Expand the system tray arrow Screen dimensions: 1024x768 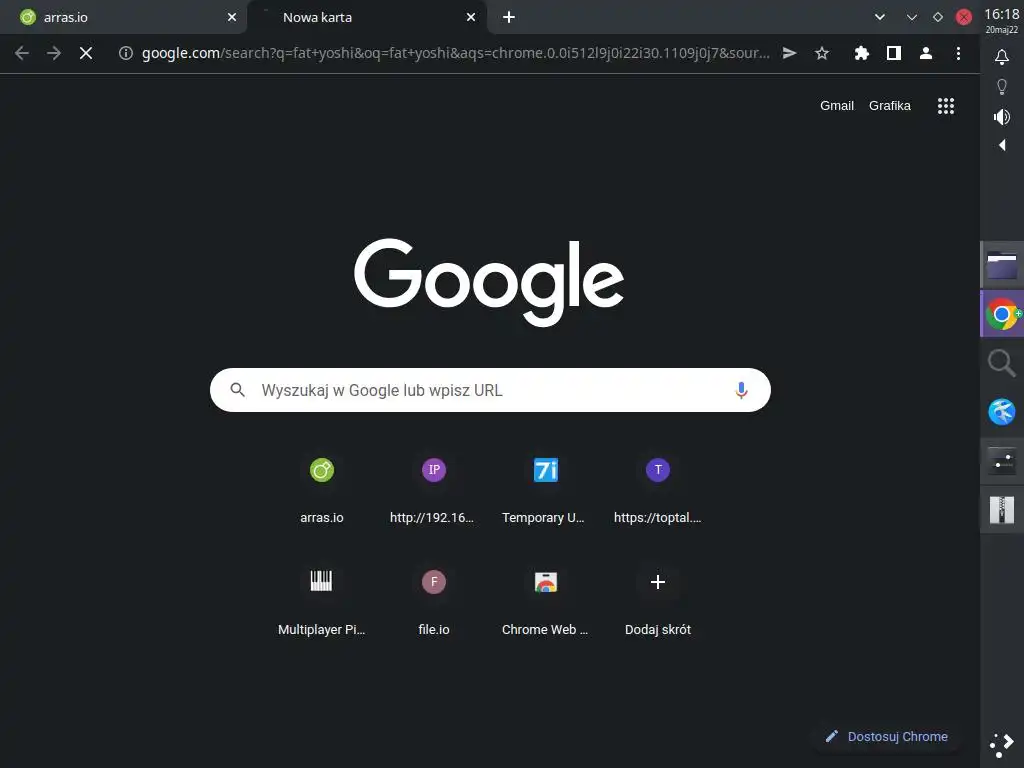coord(1002,145)
